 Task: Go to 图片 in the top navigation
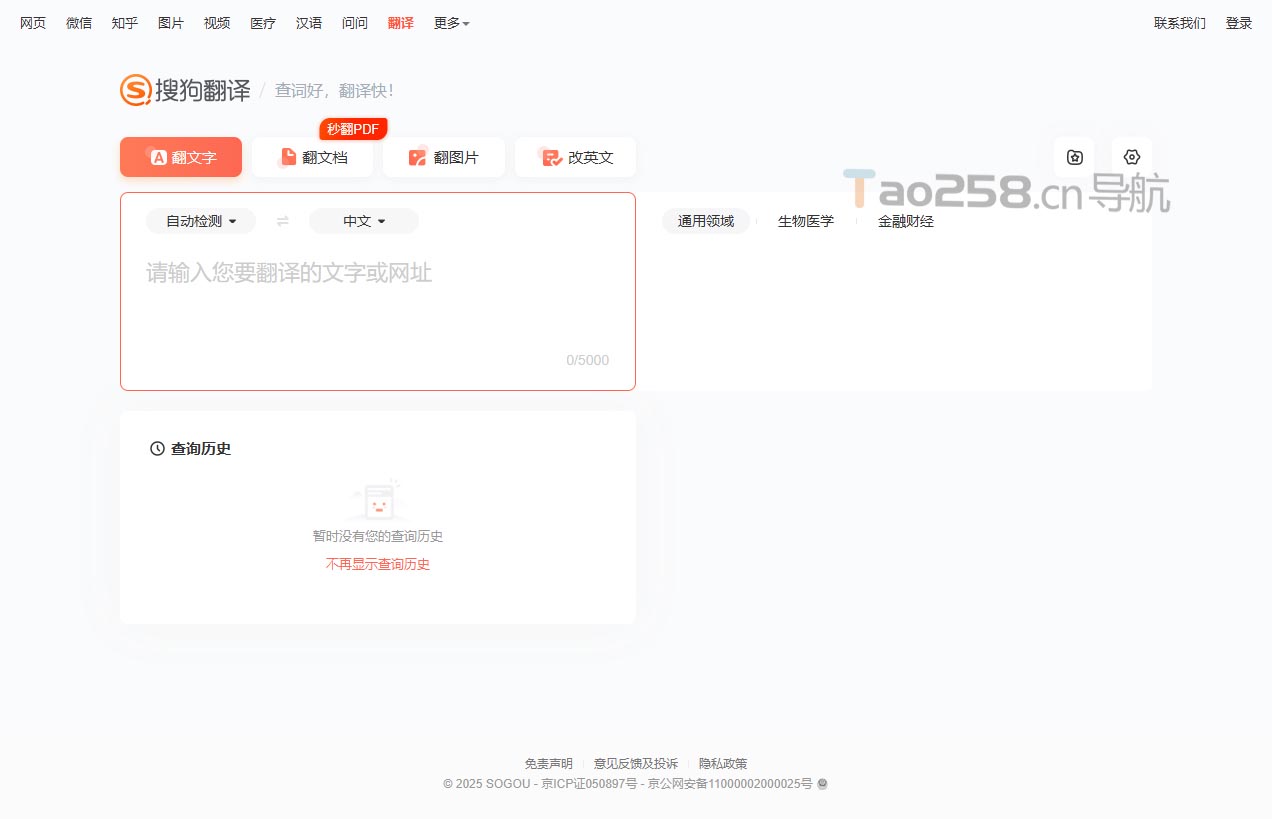[171, 23]
